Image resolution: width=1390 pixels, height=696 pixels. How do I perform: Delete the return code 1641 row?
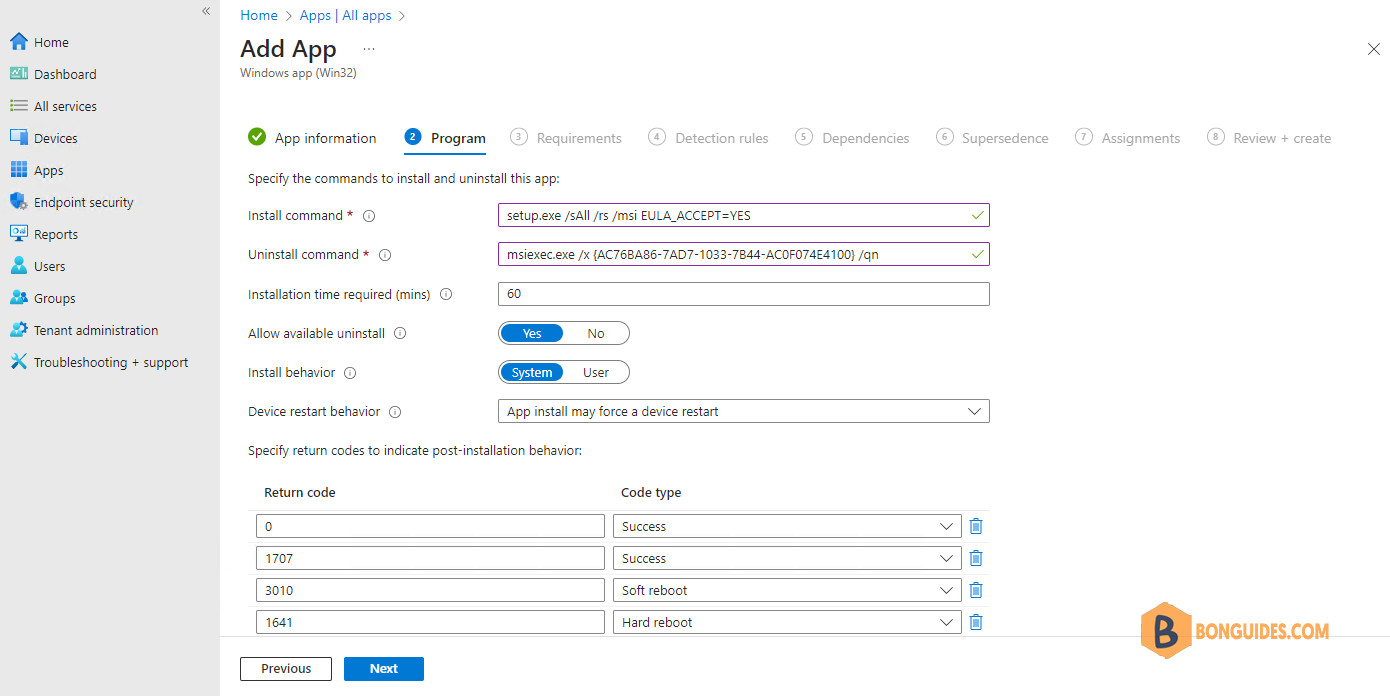[976, 622]
